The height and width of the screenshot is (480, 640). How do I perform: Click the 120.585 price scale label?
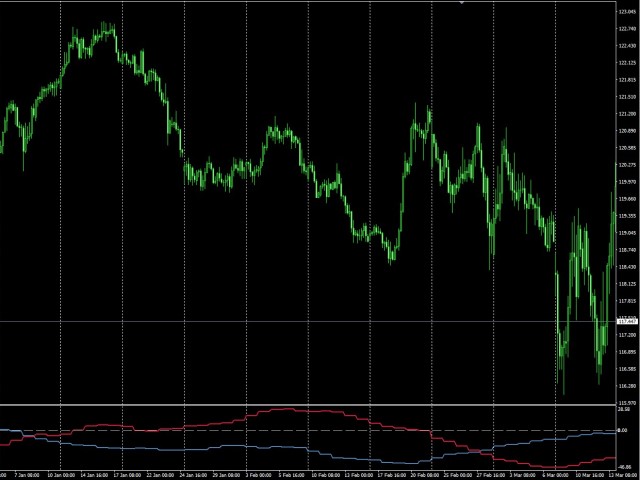pyautogui.click(x=629, y=148)
